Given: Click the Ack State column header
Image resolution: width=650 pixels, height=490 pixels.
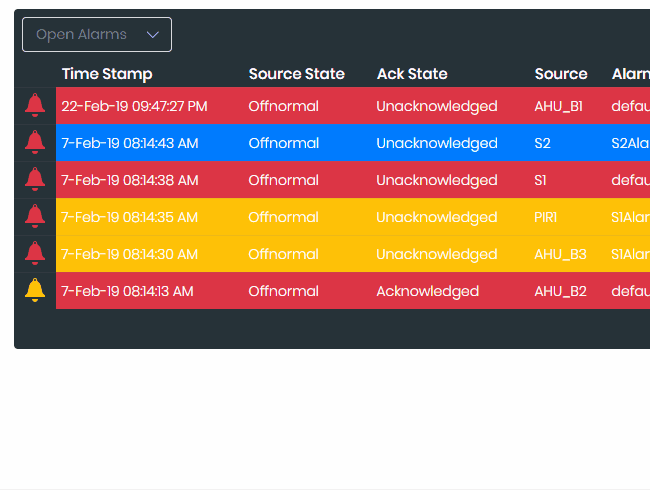Looking at the screenshot, I should click(412, 74).
